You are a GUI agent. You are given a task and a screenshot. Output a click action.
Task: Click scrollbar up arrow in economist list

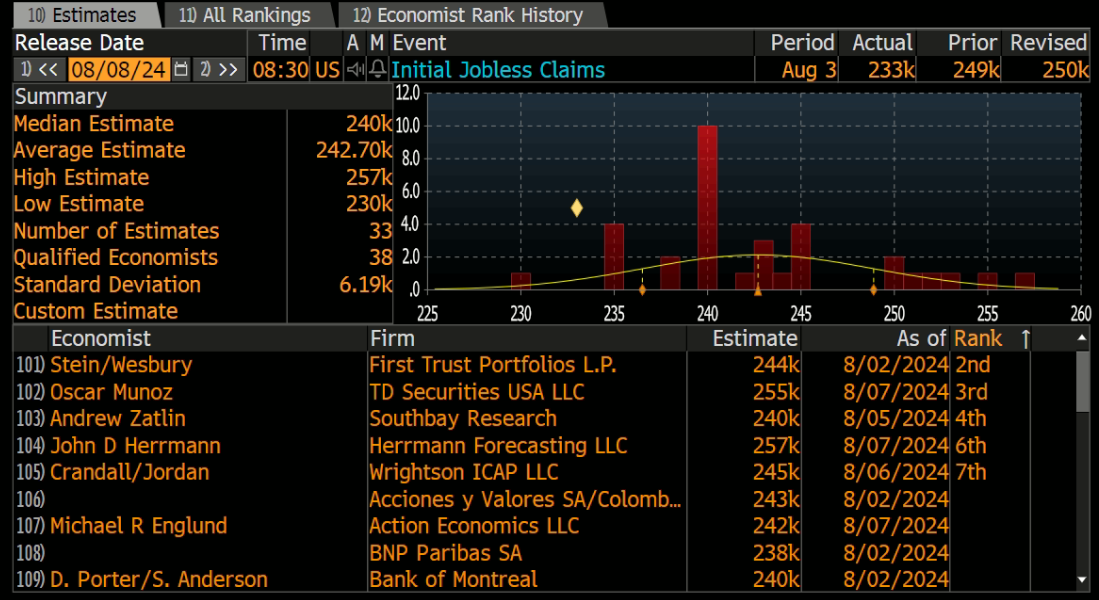[1083, 339]
